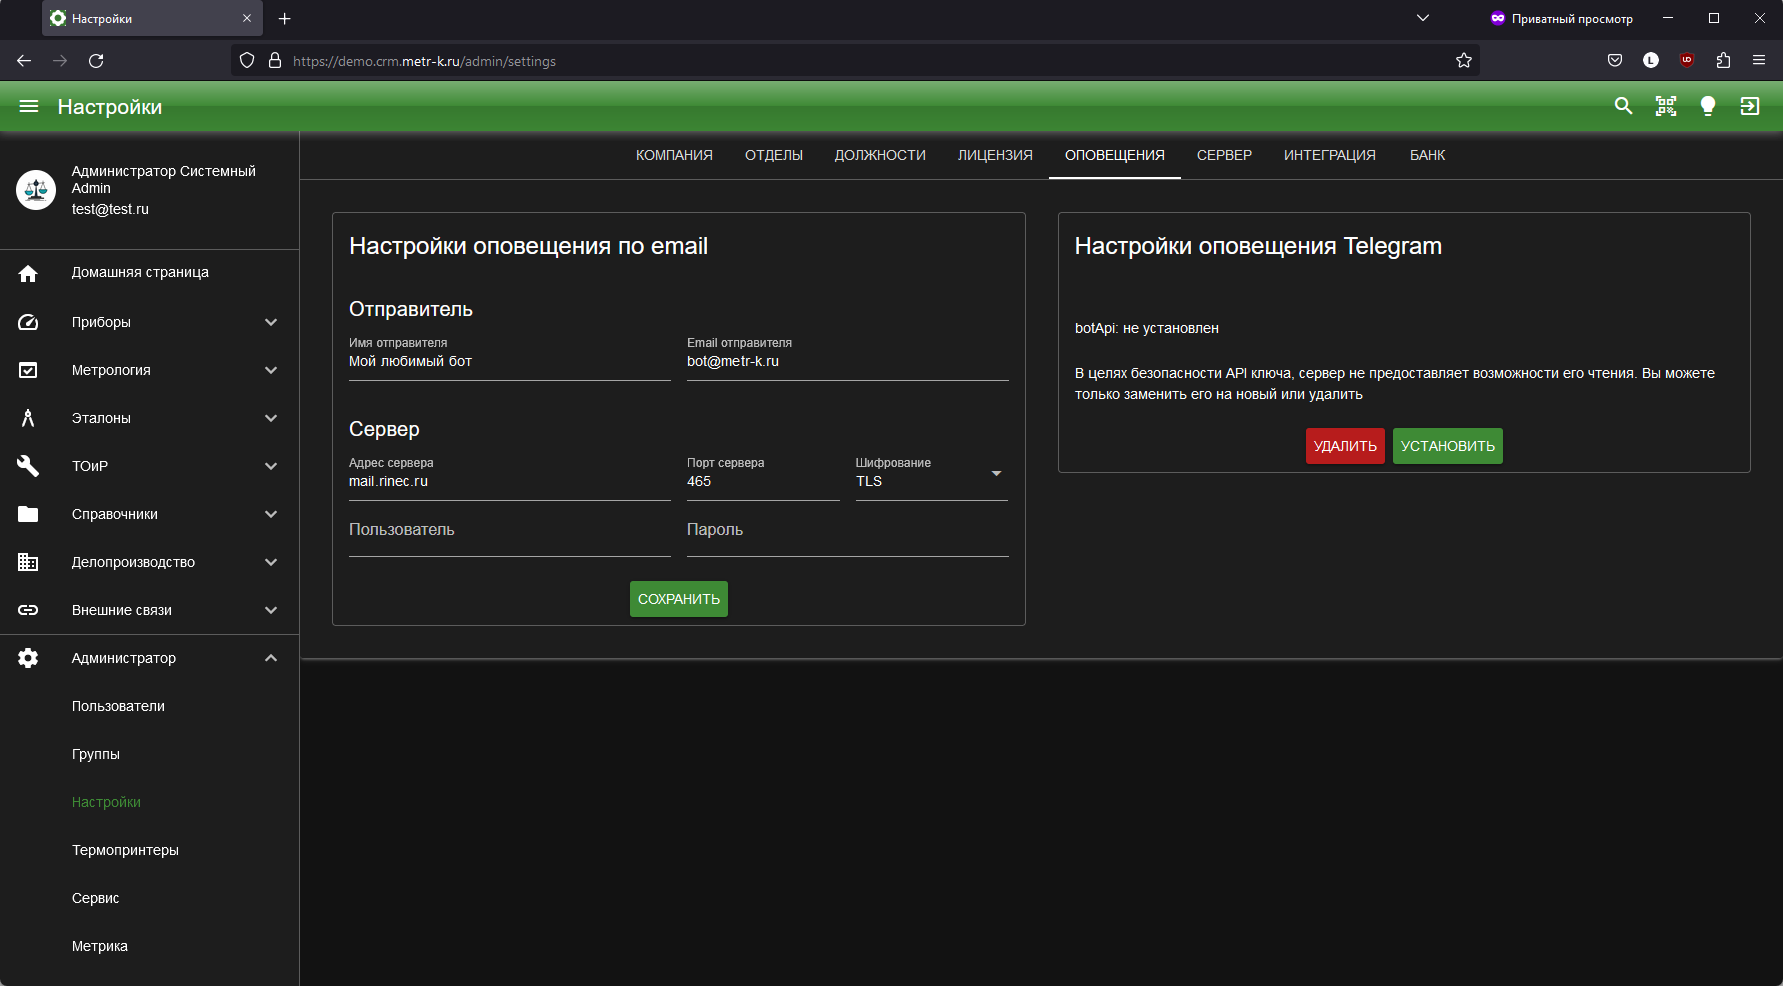Click the logout exit icon
The width and height of the screenshot is (1783, 986).
(1750, 106)
